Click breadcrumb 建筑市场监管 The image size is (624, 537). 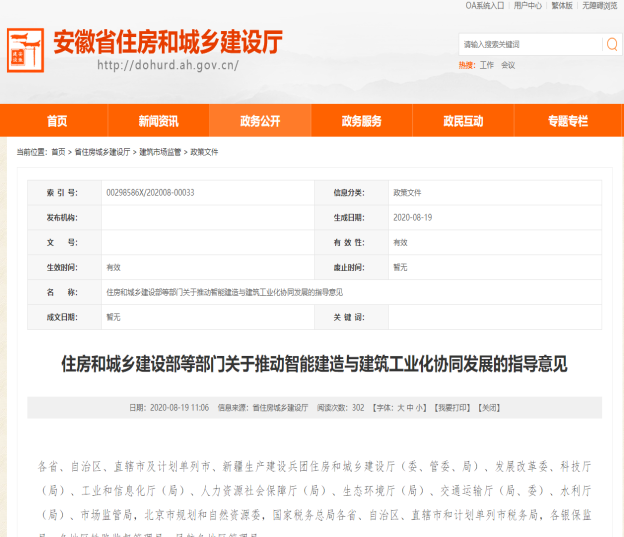[160, 152]
